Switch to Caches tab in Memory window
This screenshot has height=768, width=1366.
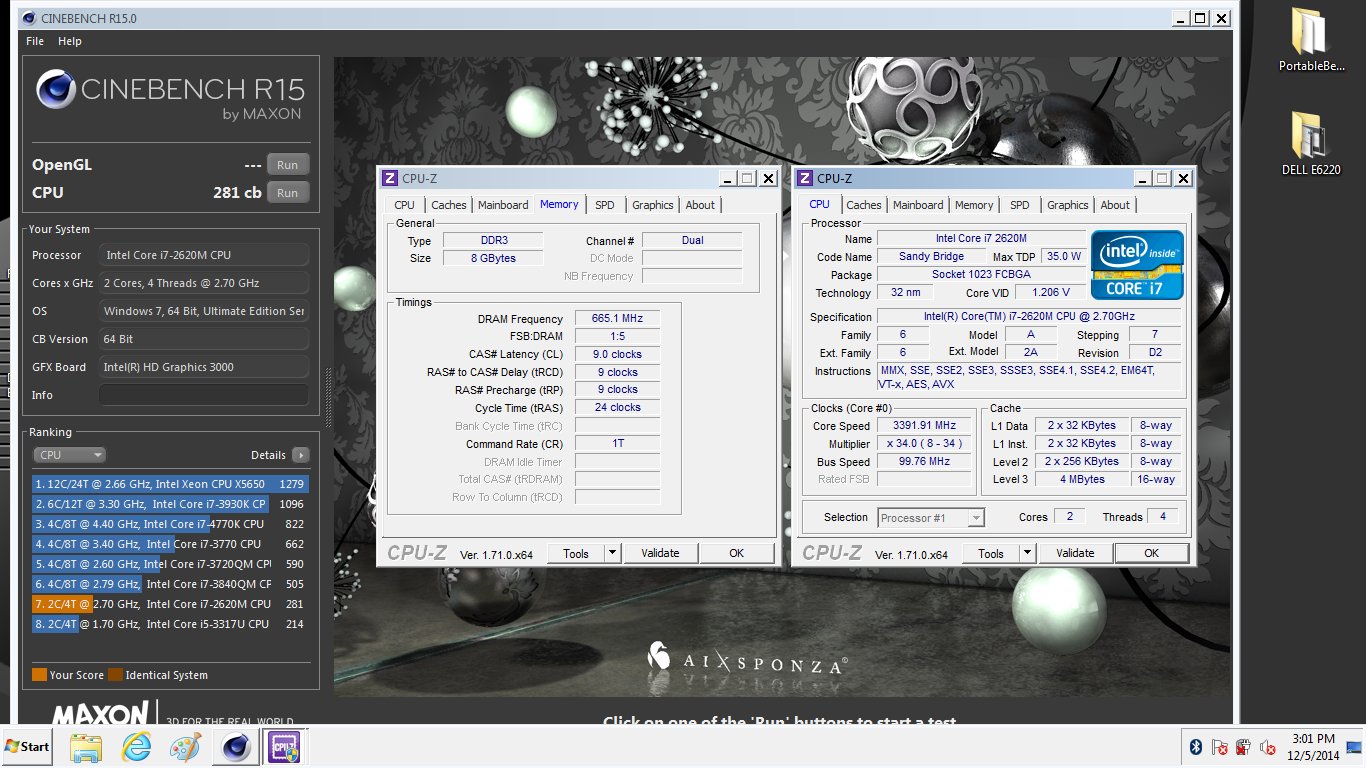pos(449,205)
